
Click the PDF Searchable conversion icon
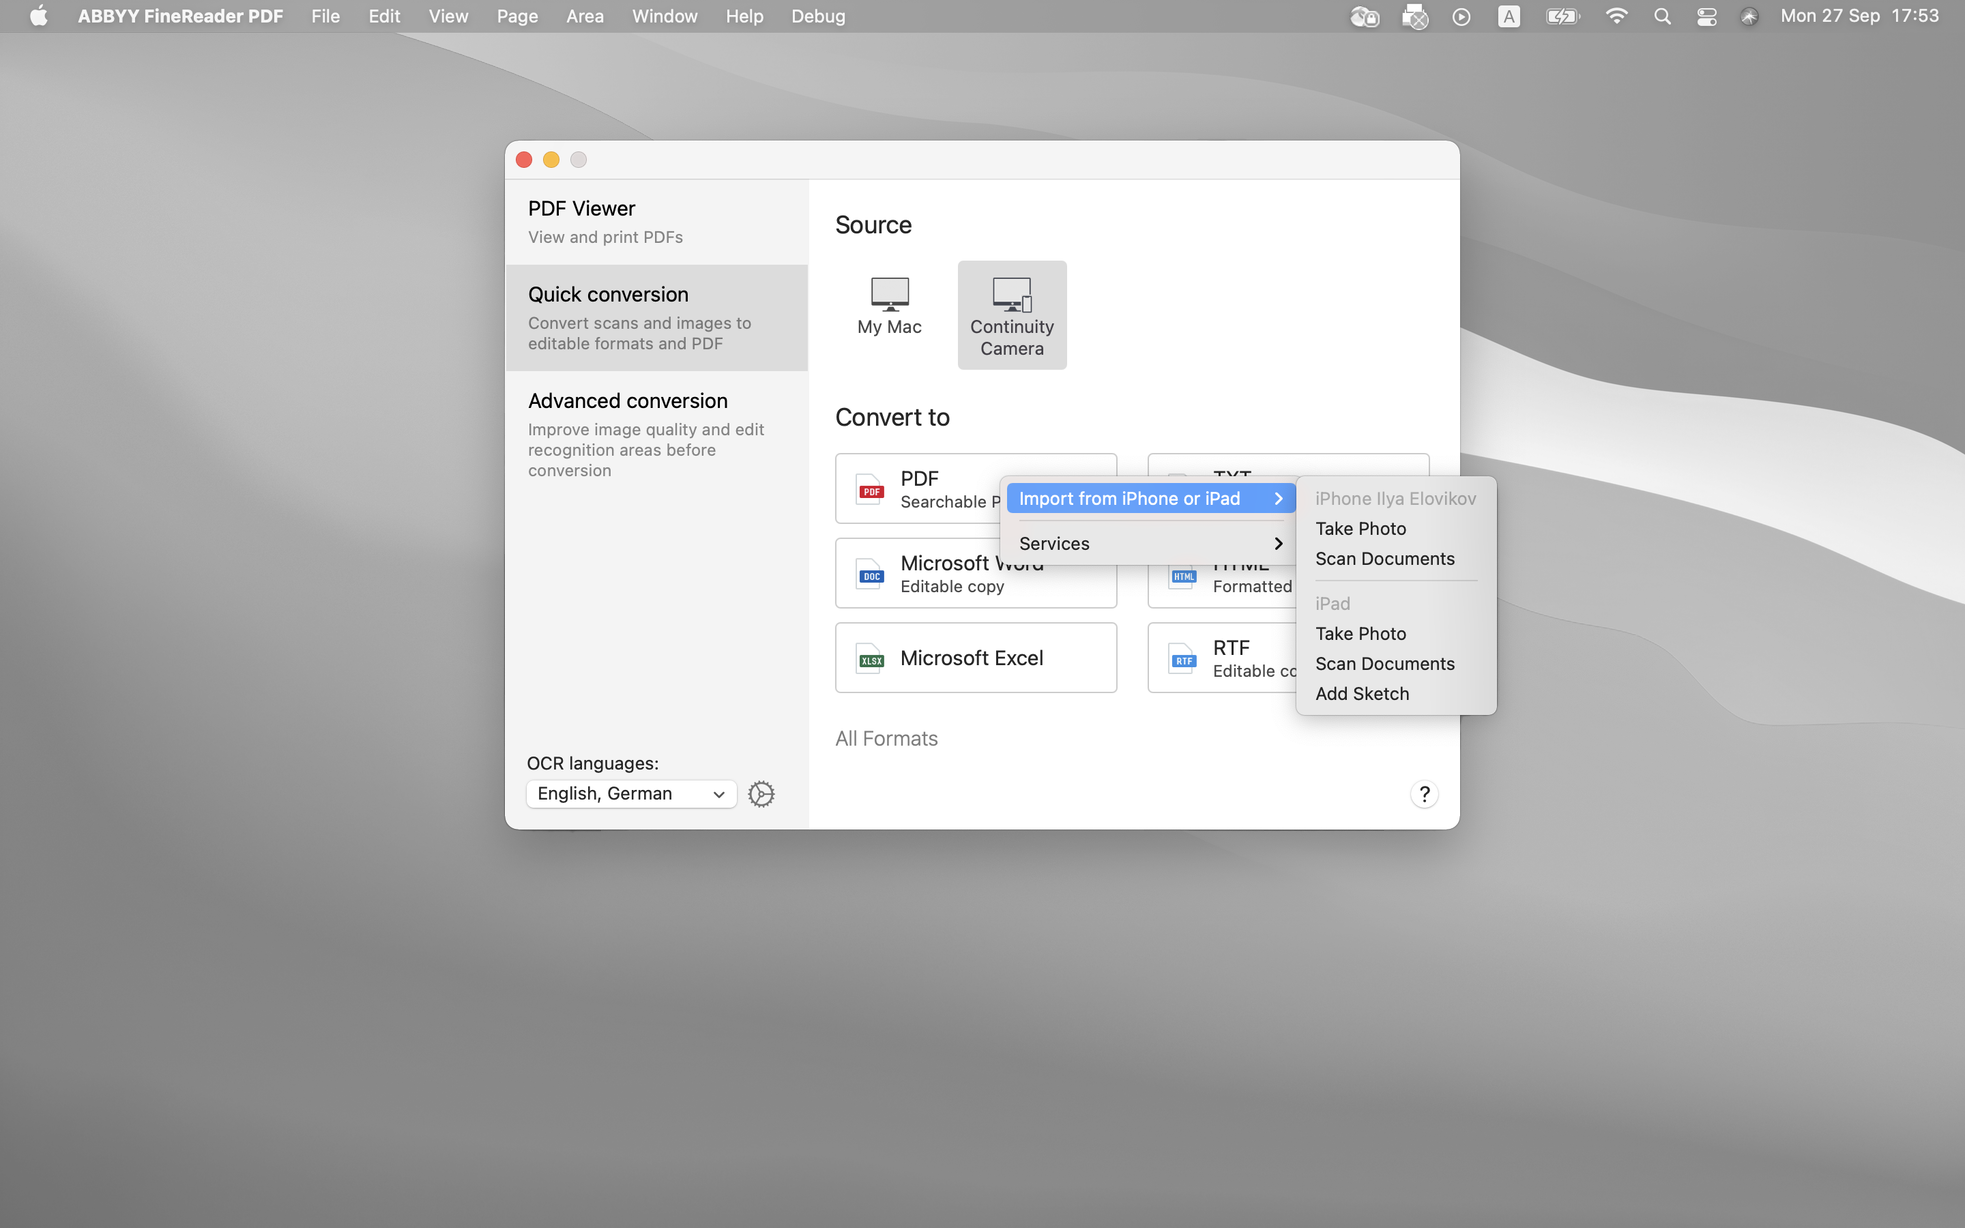(x=870, y=488)
